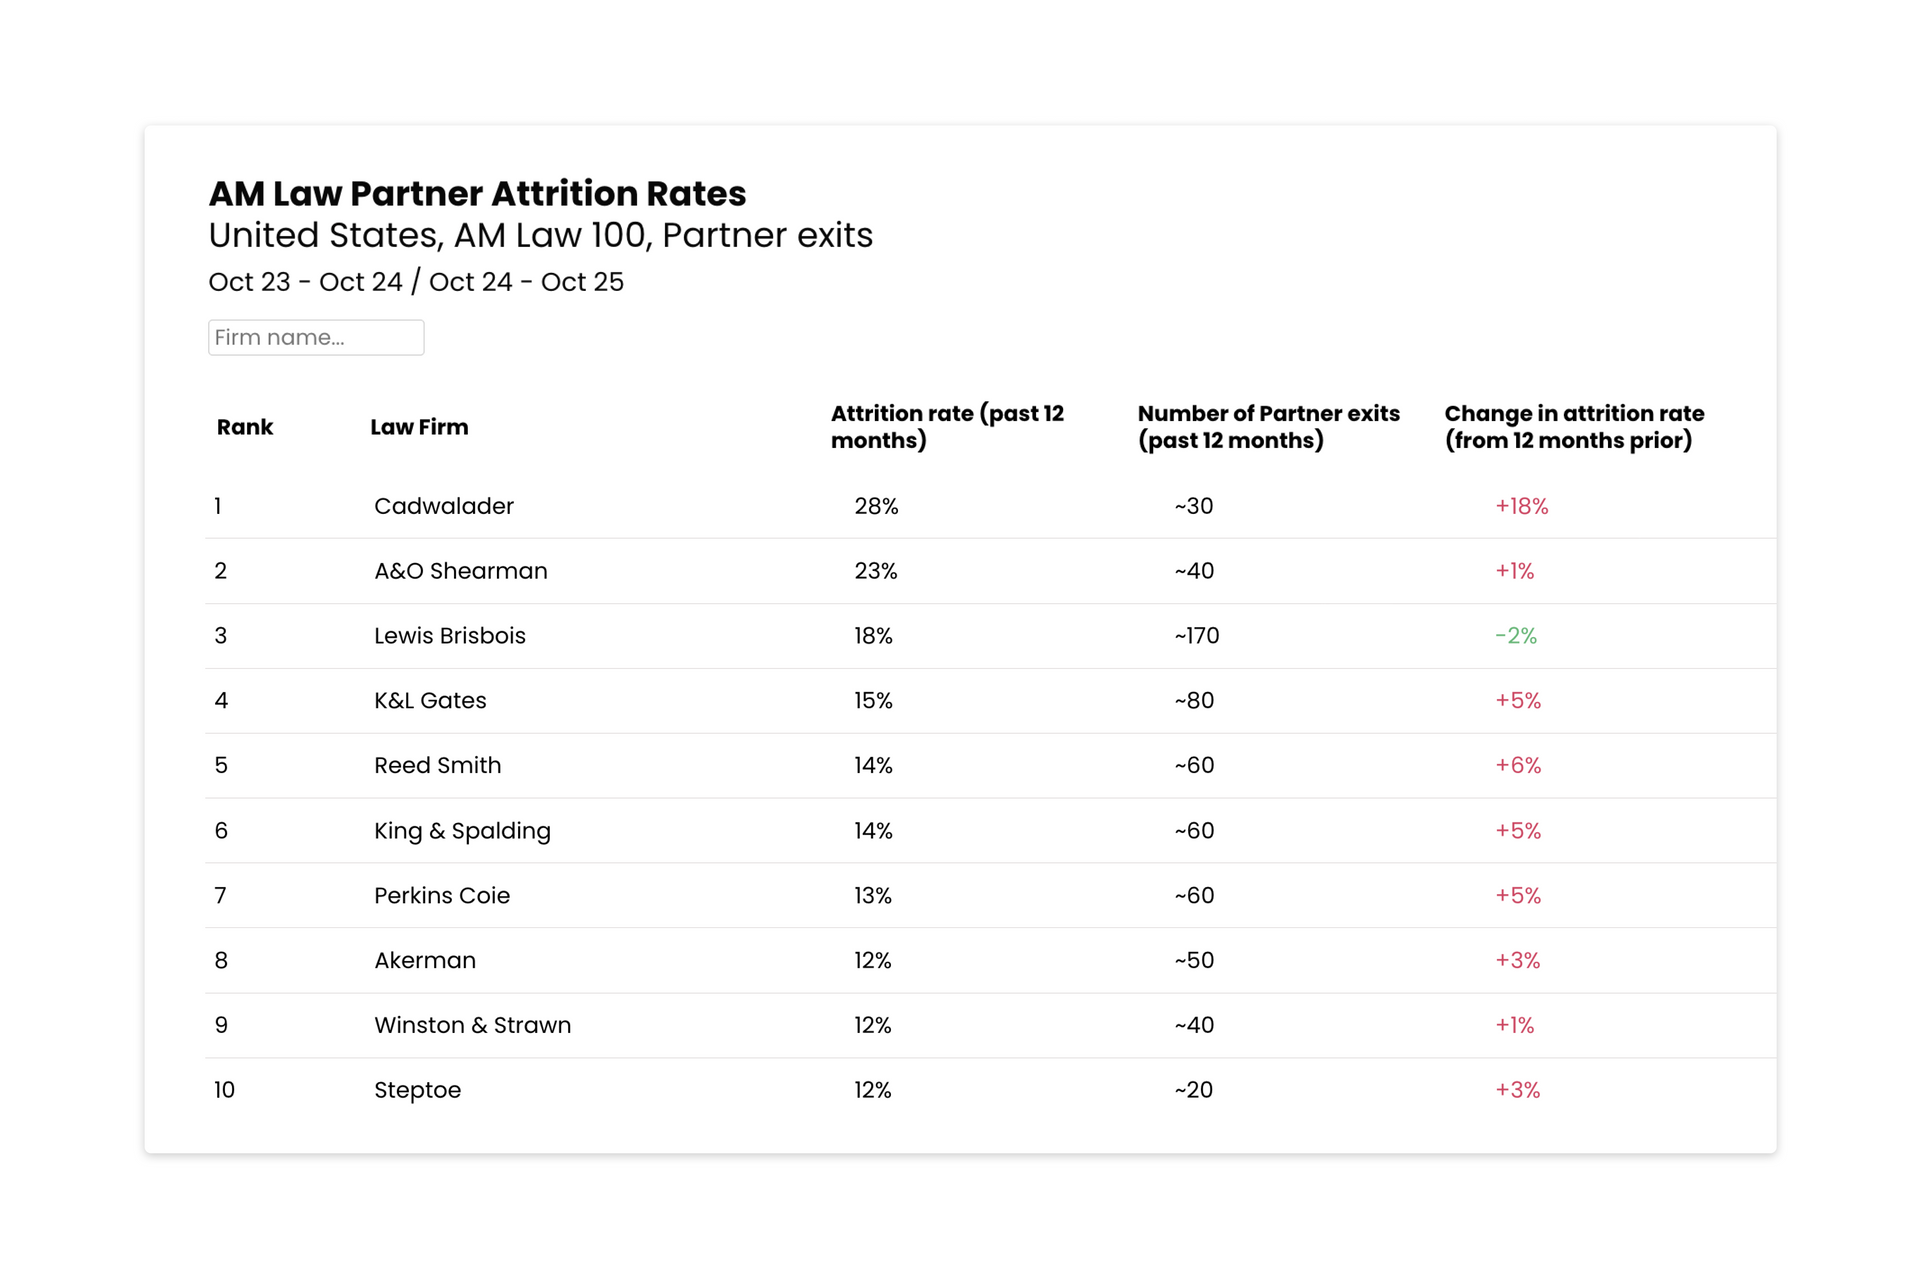Sort by the Law Firm column header
Viewport: 1920px width, 1280px height.
(419, 426)
